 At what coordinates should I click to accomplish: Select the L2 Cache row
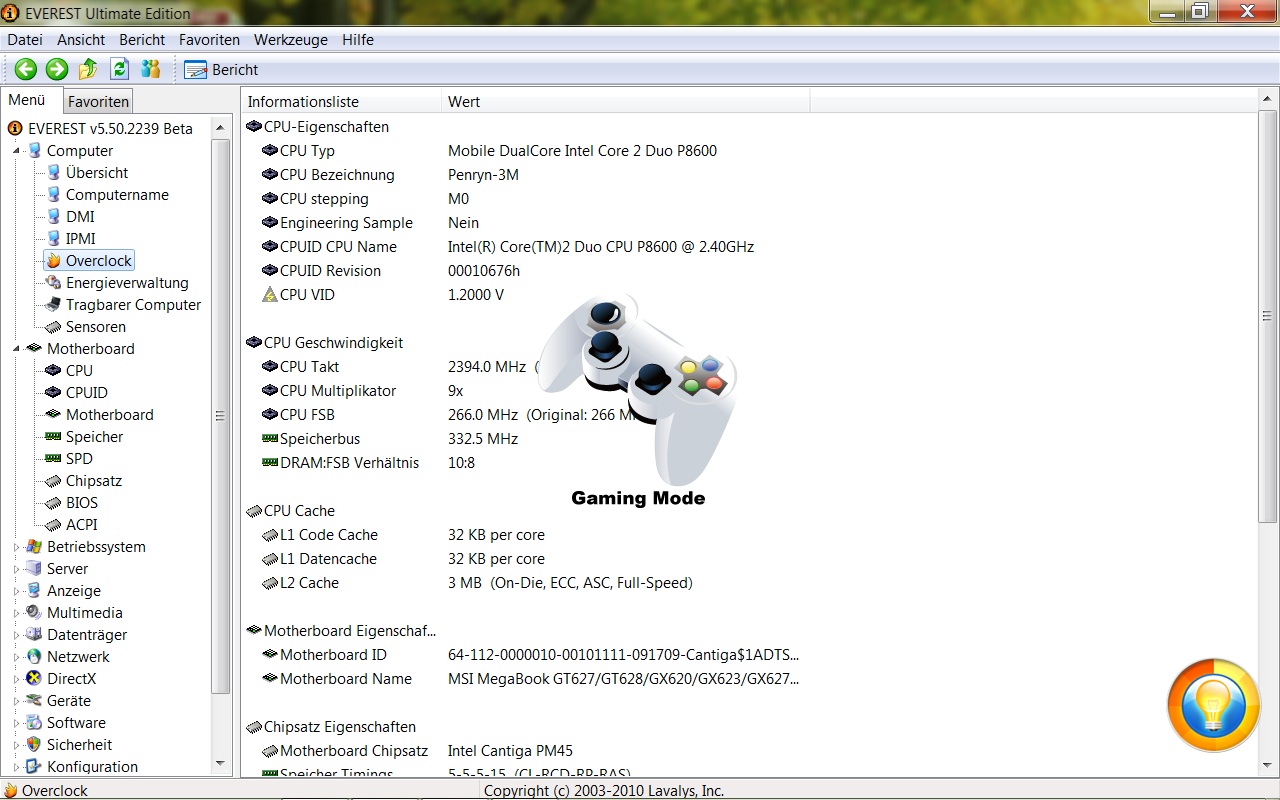526,583
